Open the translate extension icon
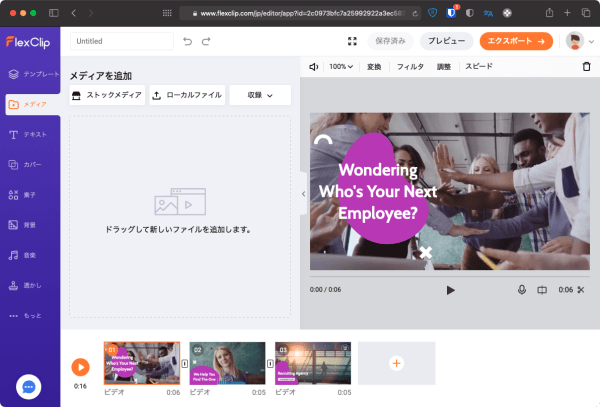The height and width of the screenshot is (407, 600). [x=488, y=13]
